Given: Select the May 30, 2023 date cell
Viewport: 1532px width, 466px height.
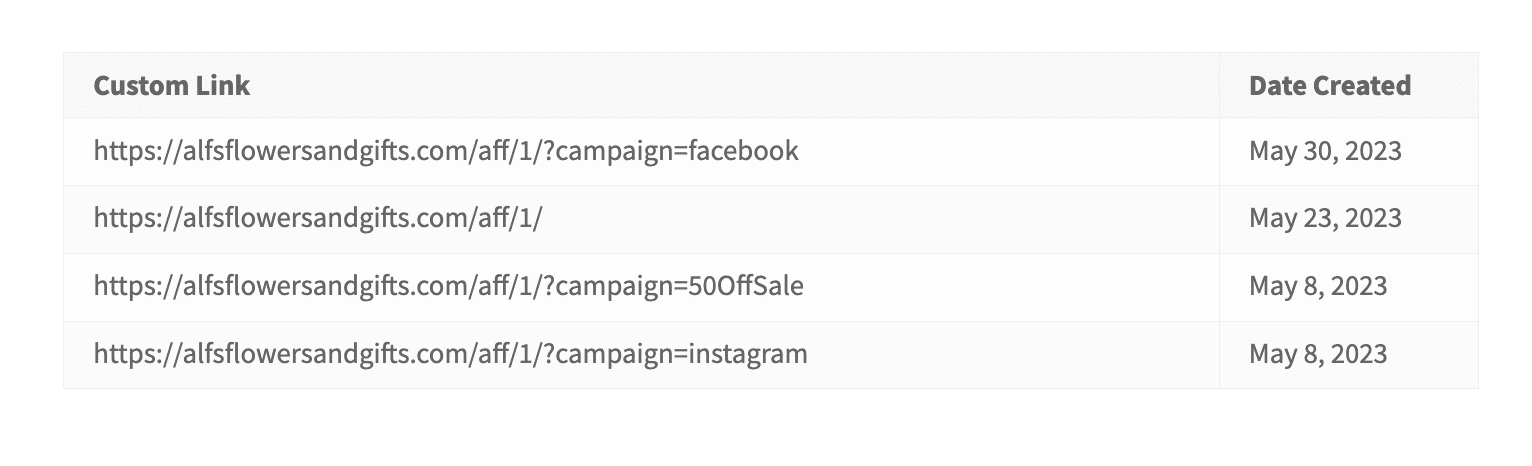Looking at the screenshot, I should 1325,151.
